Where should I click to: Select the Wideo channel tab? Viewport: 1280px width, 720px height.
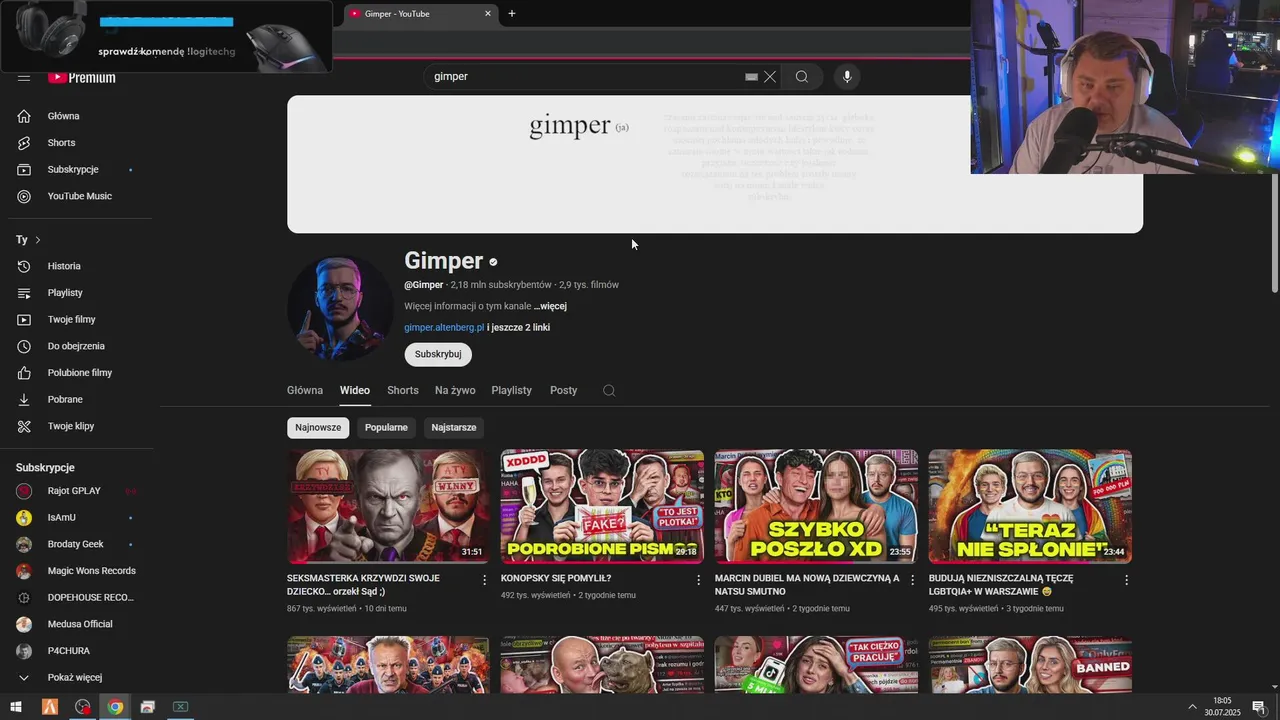(355, 391)
